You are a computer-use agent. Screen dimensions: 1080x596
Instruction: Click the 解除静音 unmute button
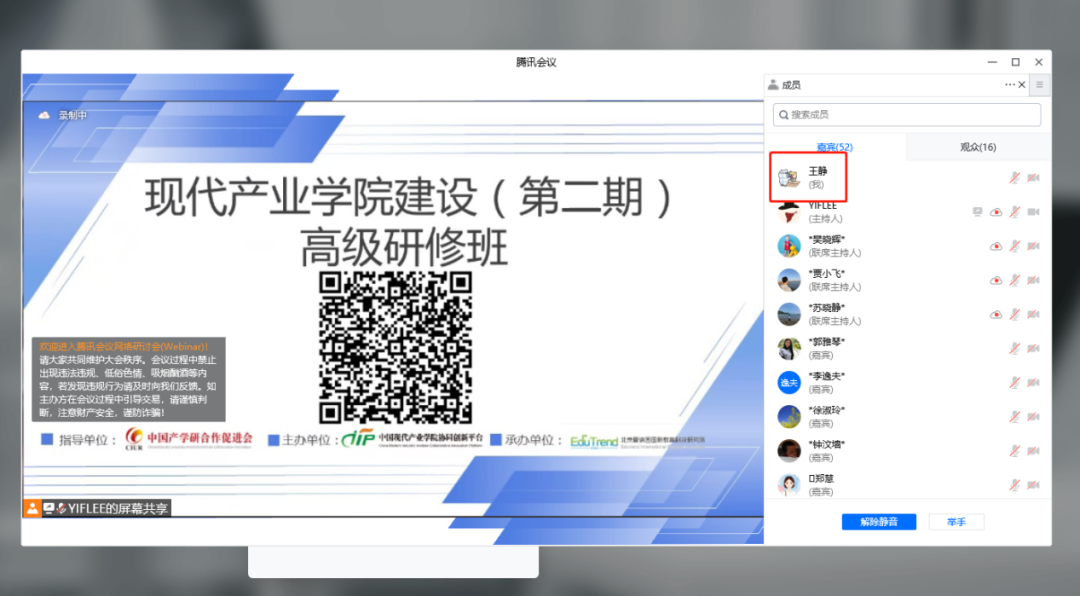tap(879, 522)
